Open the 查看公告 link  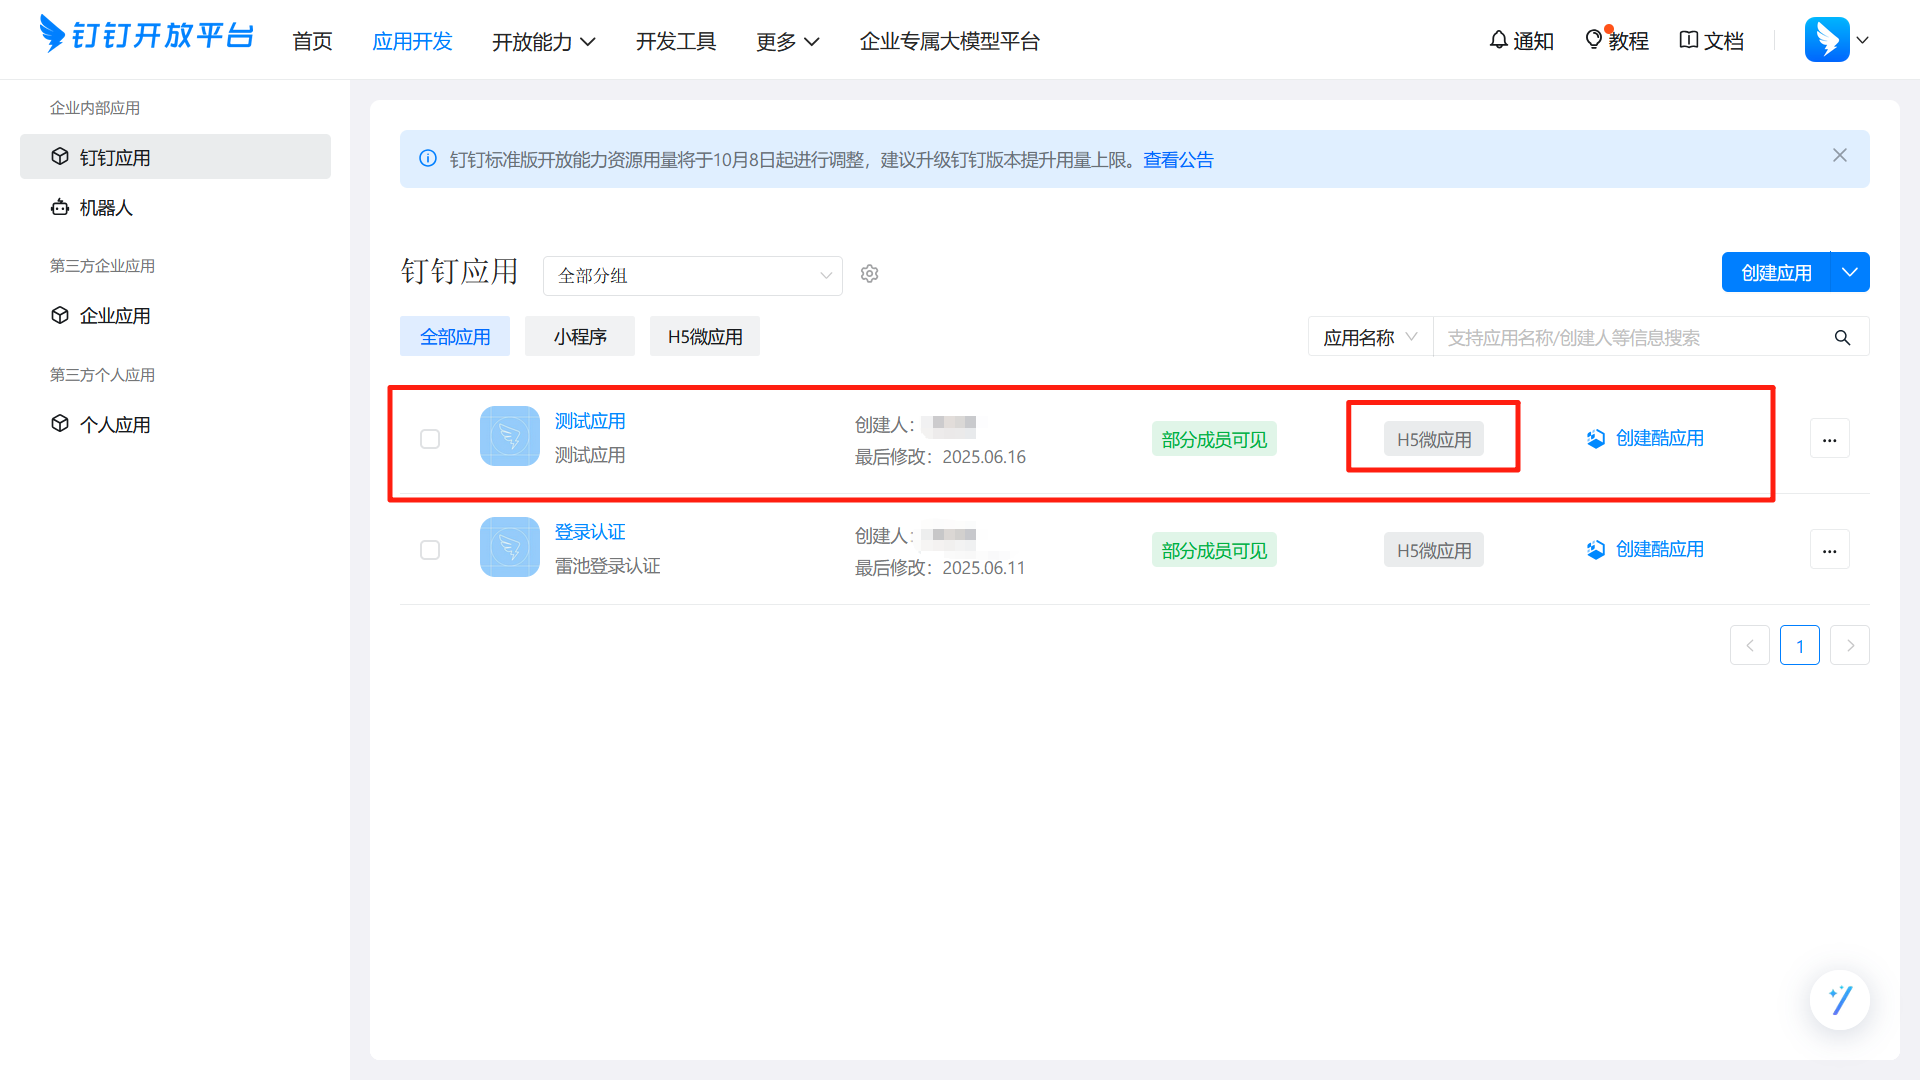[1178, 160]
